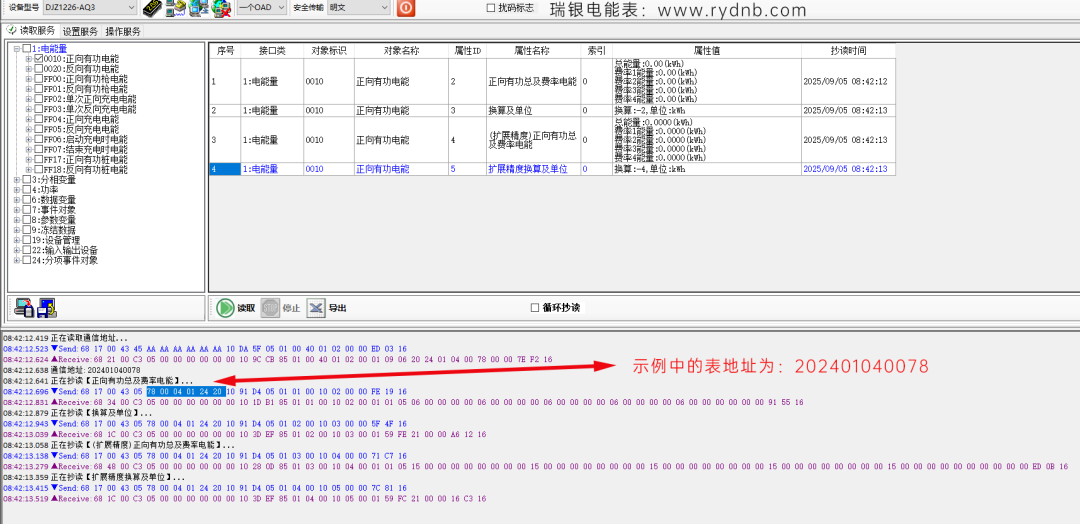Switch to the 读取服务 tab
1080x524 pixels.
(x=31, y=30)
